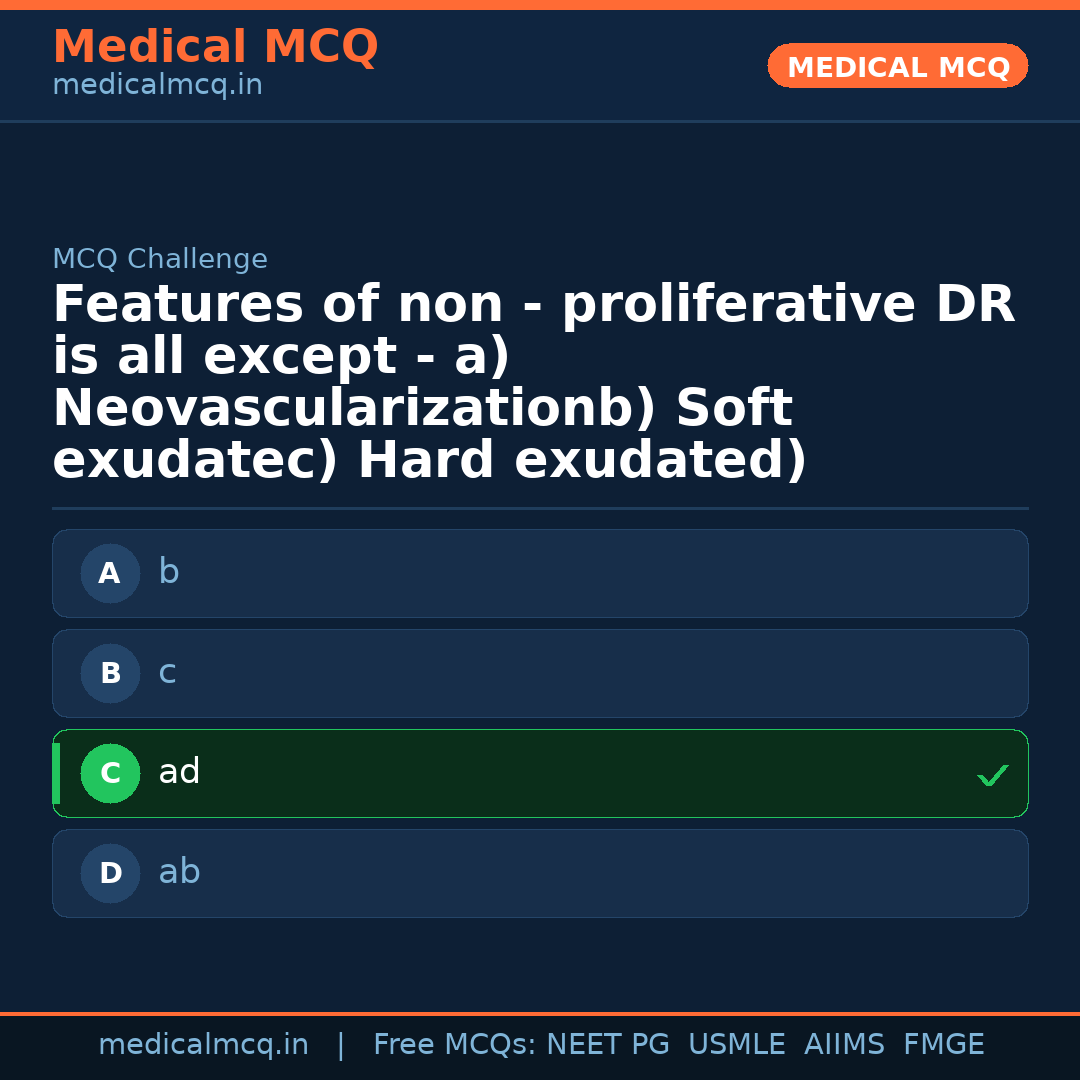
Task: Open the medicalmcq.in link in the footer
Action: 203,1045
